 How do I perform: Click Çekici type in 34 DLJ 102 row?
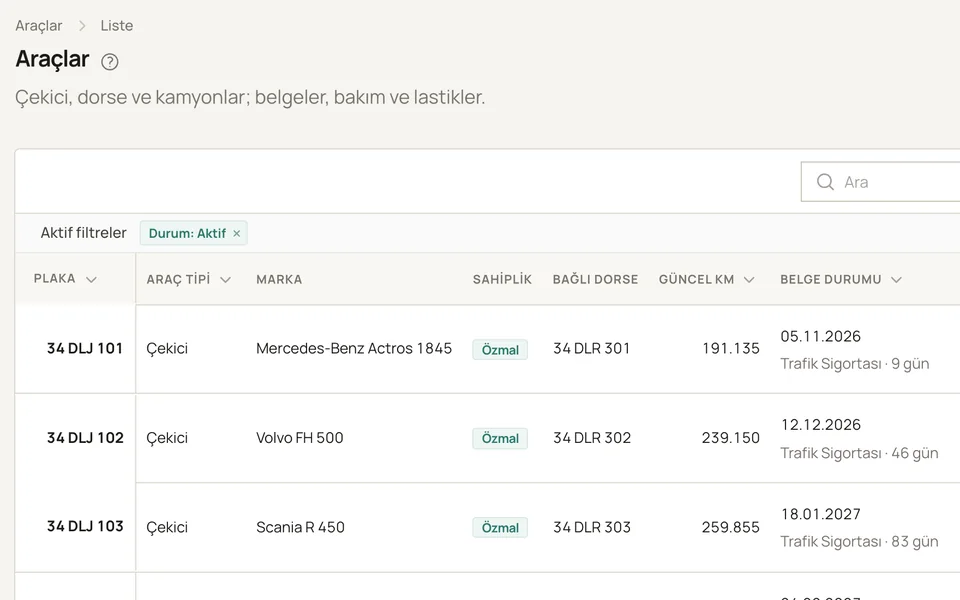coord(167,438)
